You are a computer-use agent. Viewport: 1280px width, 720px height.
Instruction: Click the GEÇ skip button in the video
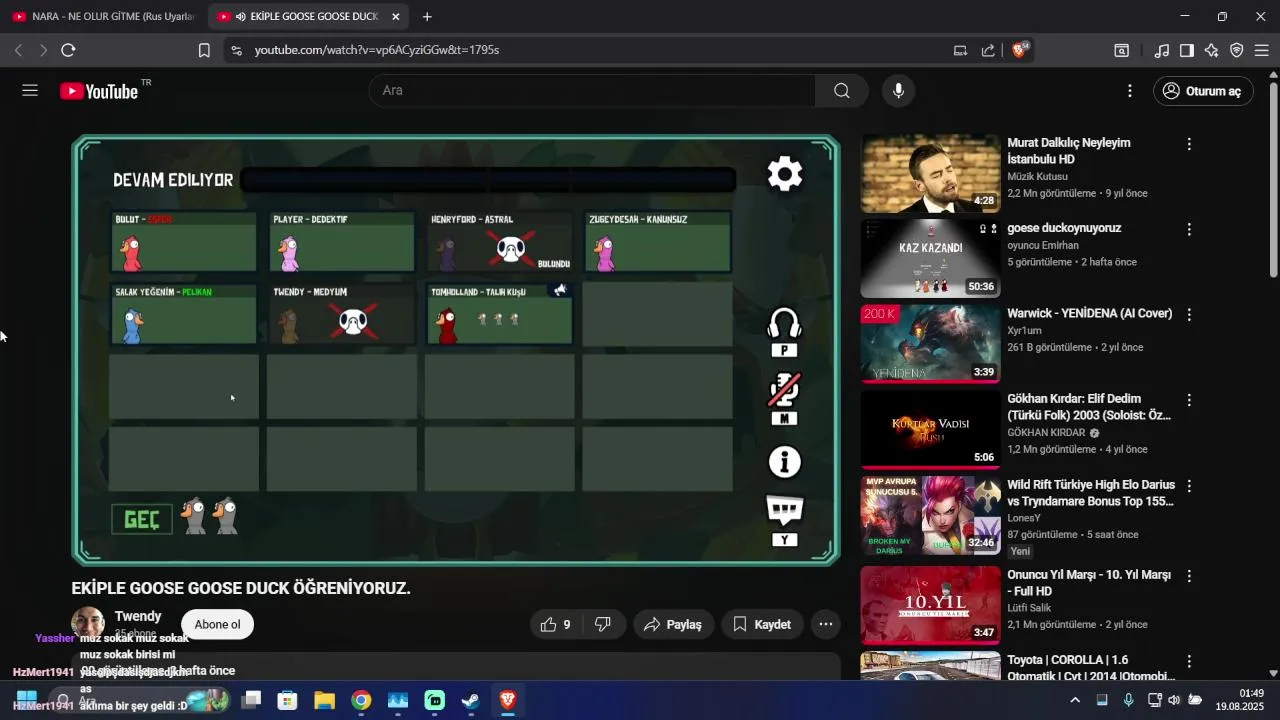click(x=142, y=519)
